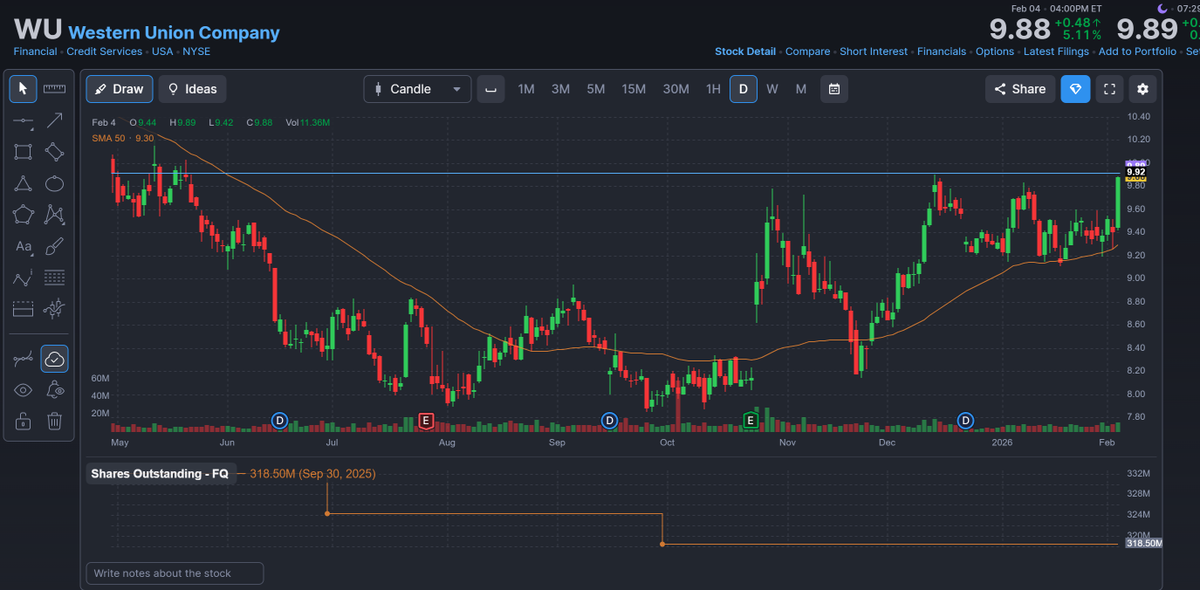Select the polygon drawing tool

pos(24,214)
